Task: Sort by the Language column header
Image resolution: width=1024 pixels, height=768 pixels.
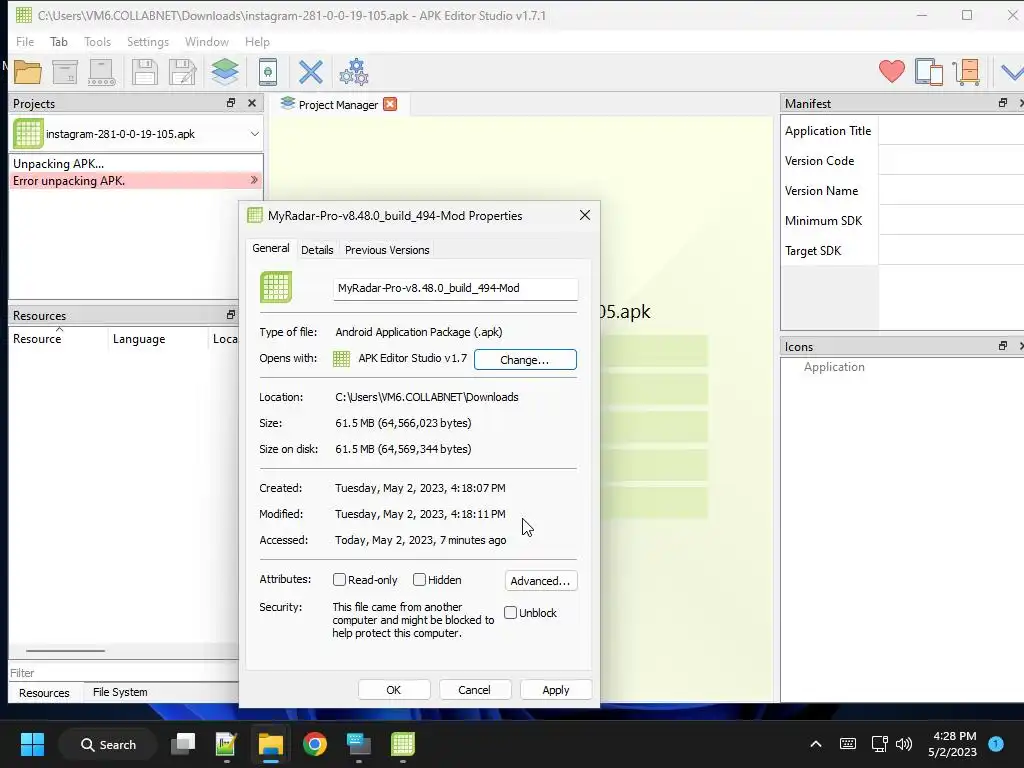Action: tap(139, 339)
